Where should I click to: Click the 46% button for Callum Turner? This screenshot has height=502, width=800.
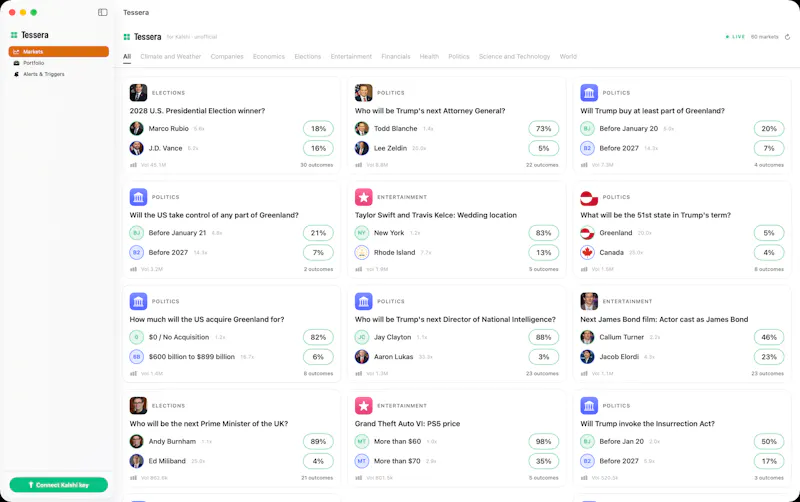click(x=769, y=337)
